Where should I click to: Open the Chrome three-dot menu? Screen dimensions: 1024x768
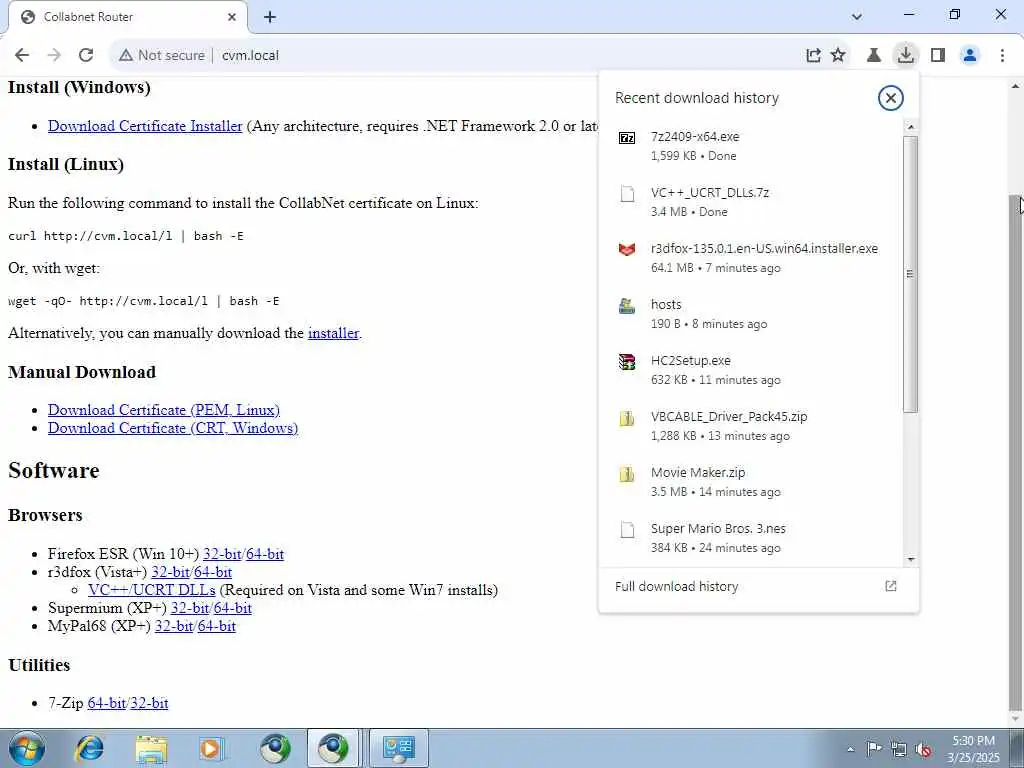tap(1002, 56)
